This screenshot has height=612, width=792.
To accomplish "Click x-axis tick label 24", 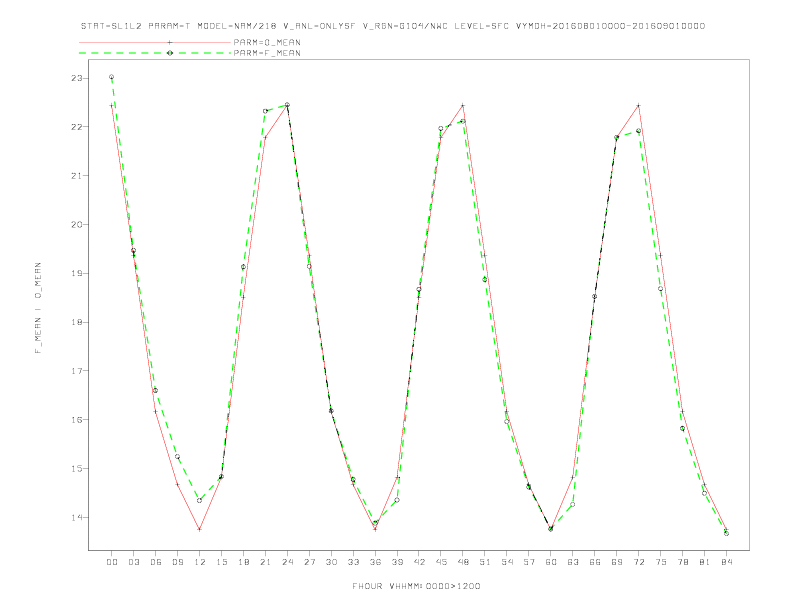I will click(x=287, y=562).
